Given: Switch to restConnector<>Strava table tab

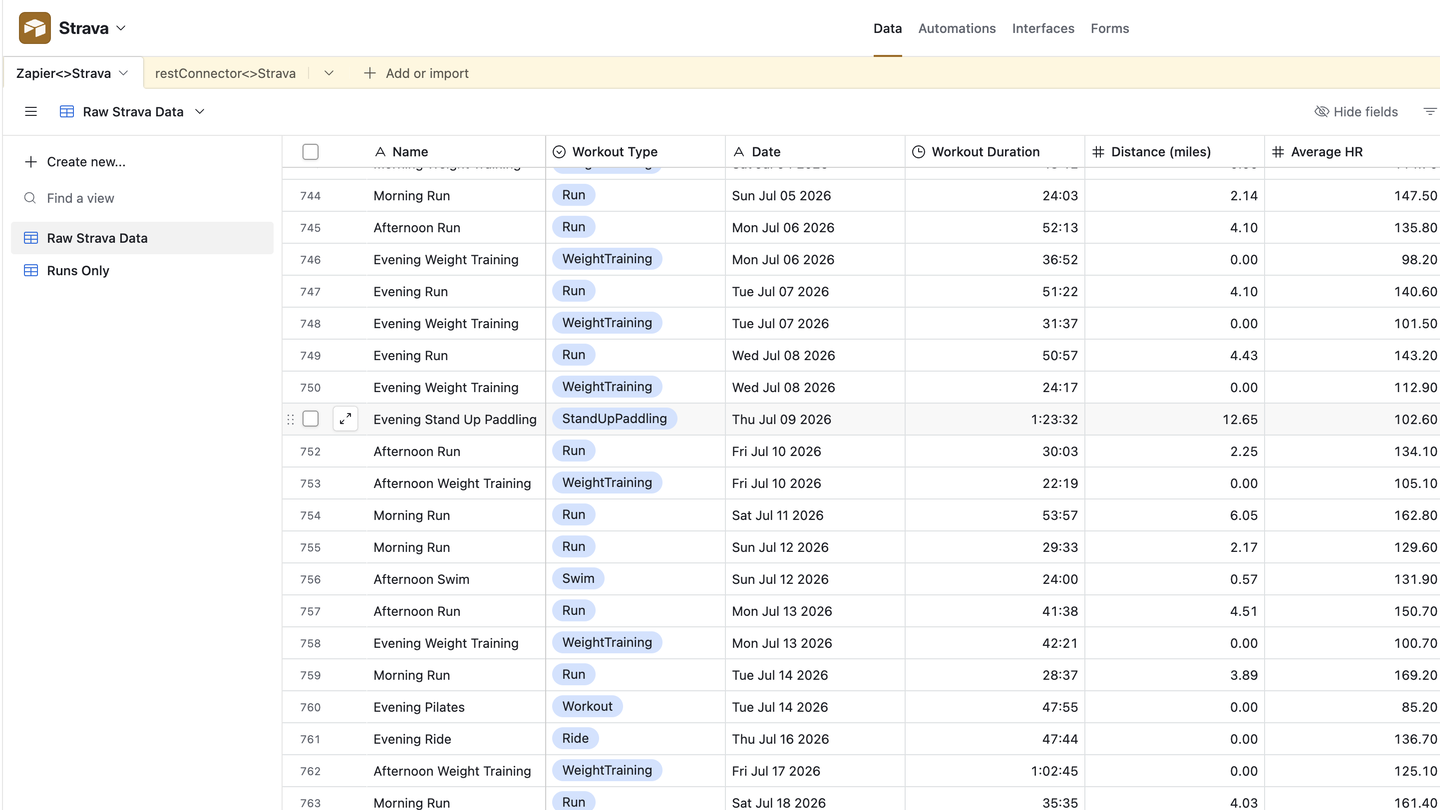Looking at the screenshot, I should 225,73.
